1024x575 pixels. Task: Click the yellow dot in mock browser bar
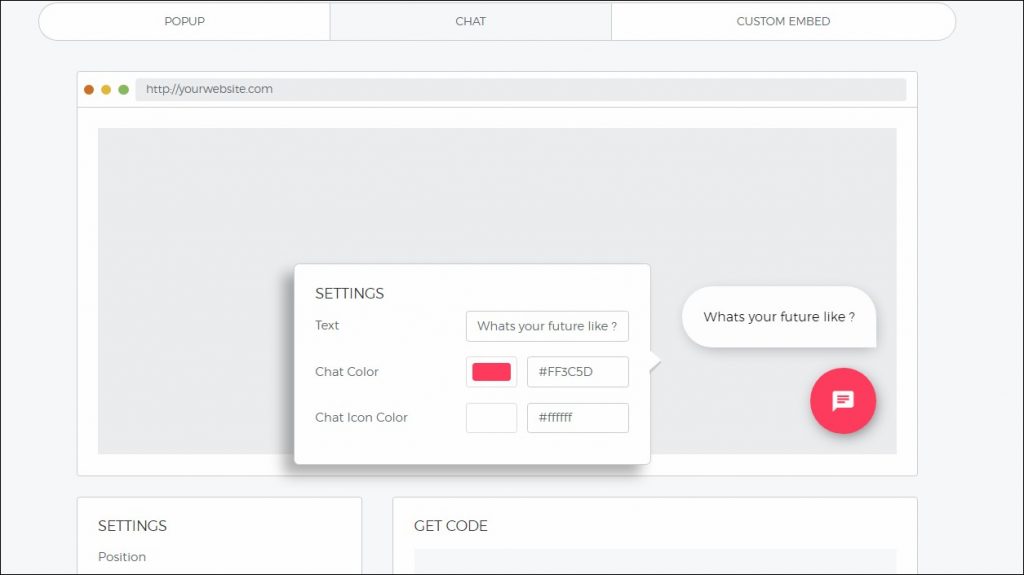tap(106, 89)
